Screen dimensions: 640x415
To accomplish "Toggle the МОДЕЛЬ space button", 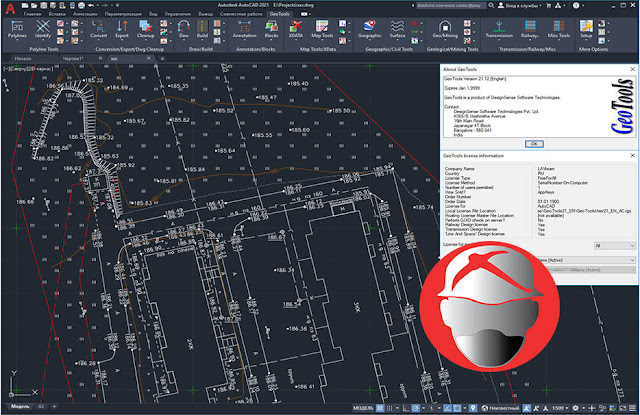I will (363, 408).
